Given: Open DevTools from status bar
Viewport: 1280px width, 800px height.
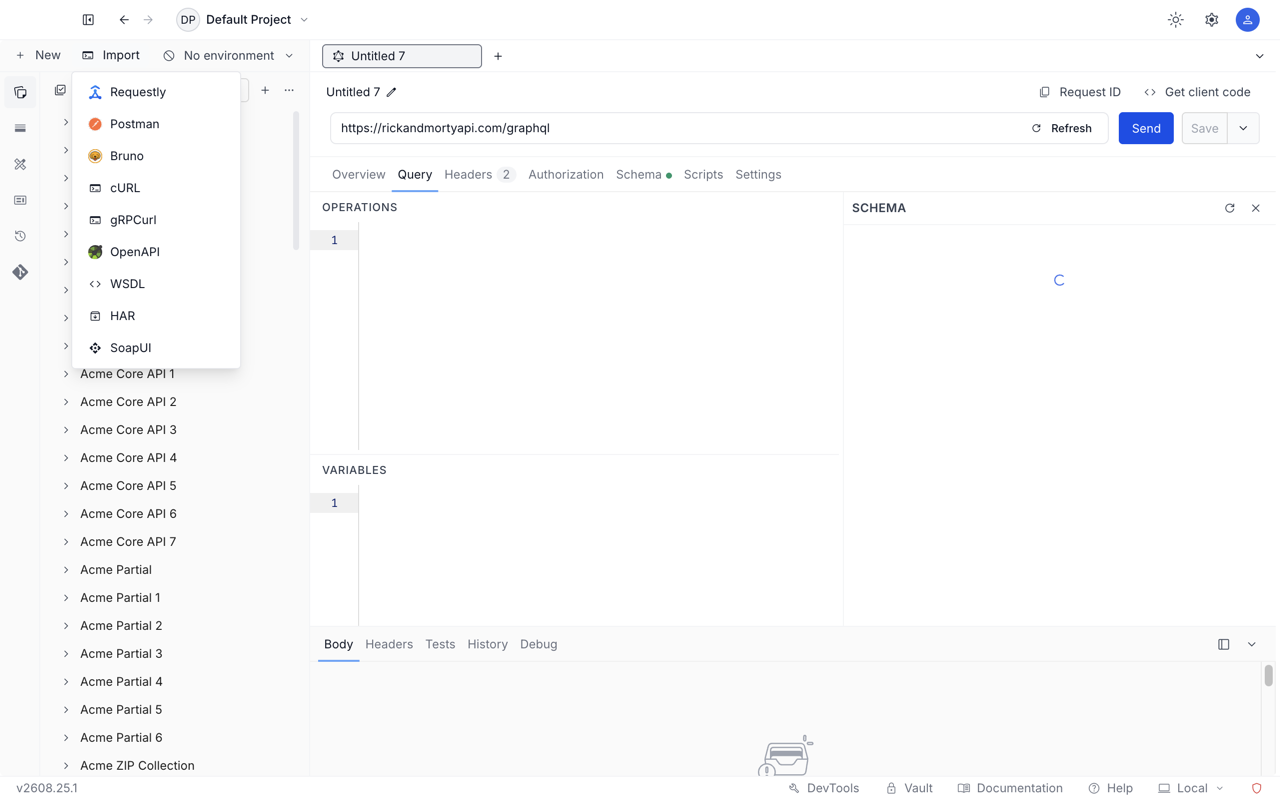Looking at the screenshot, I should [823, 788].
